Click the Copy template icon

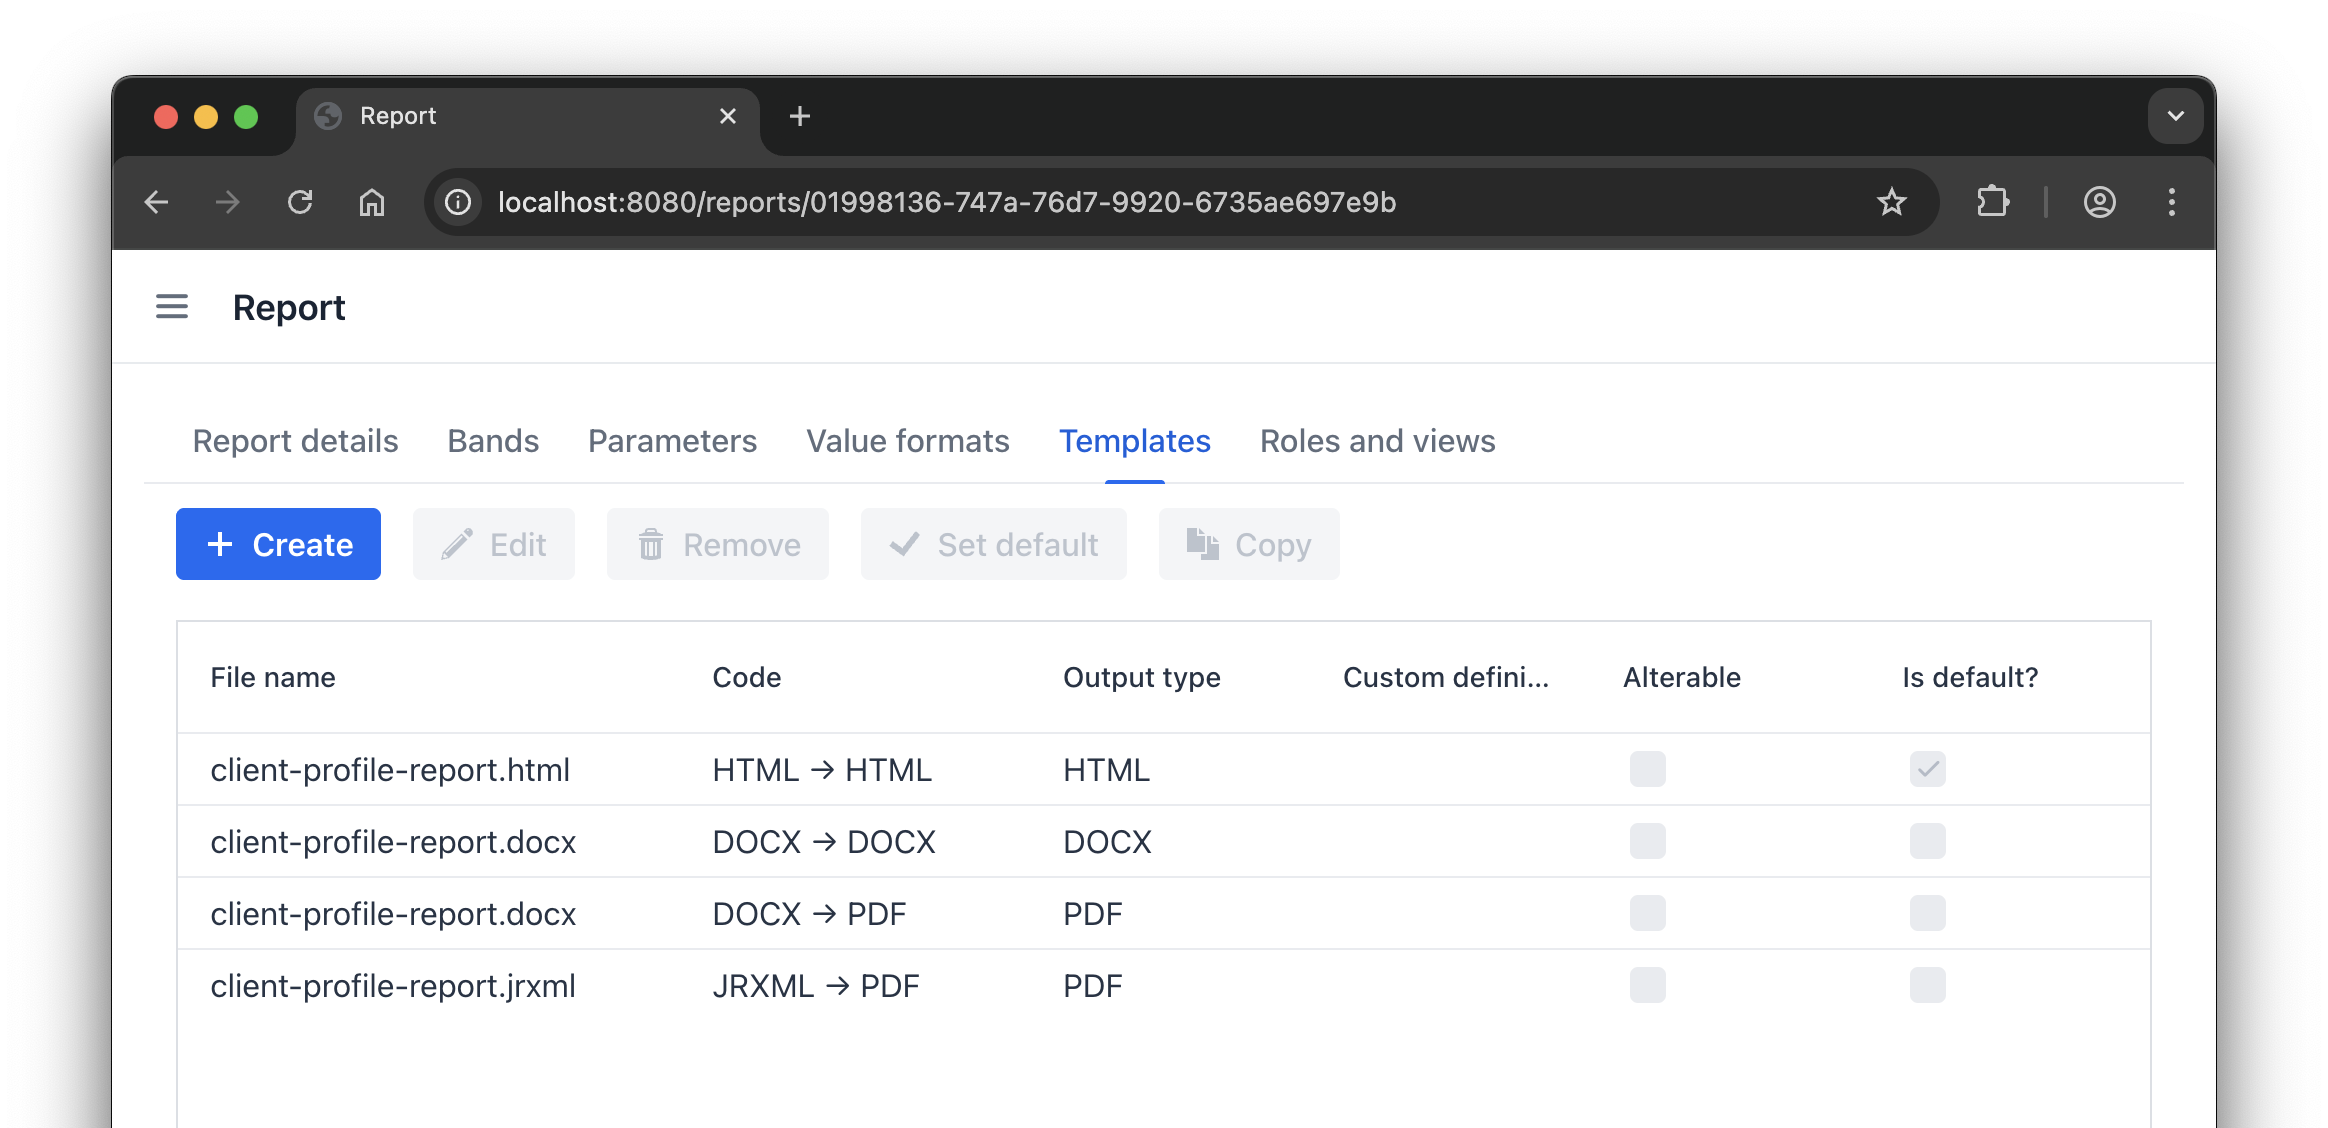1203,544
